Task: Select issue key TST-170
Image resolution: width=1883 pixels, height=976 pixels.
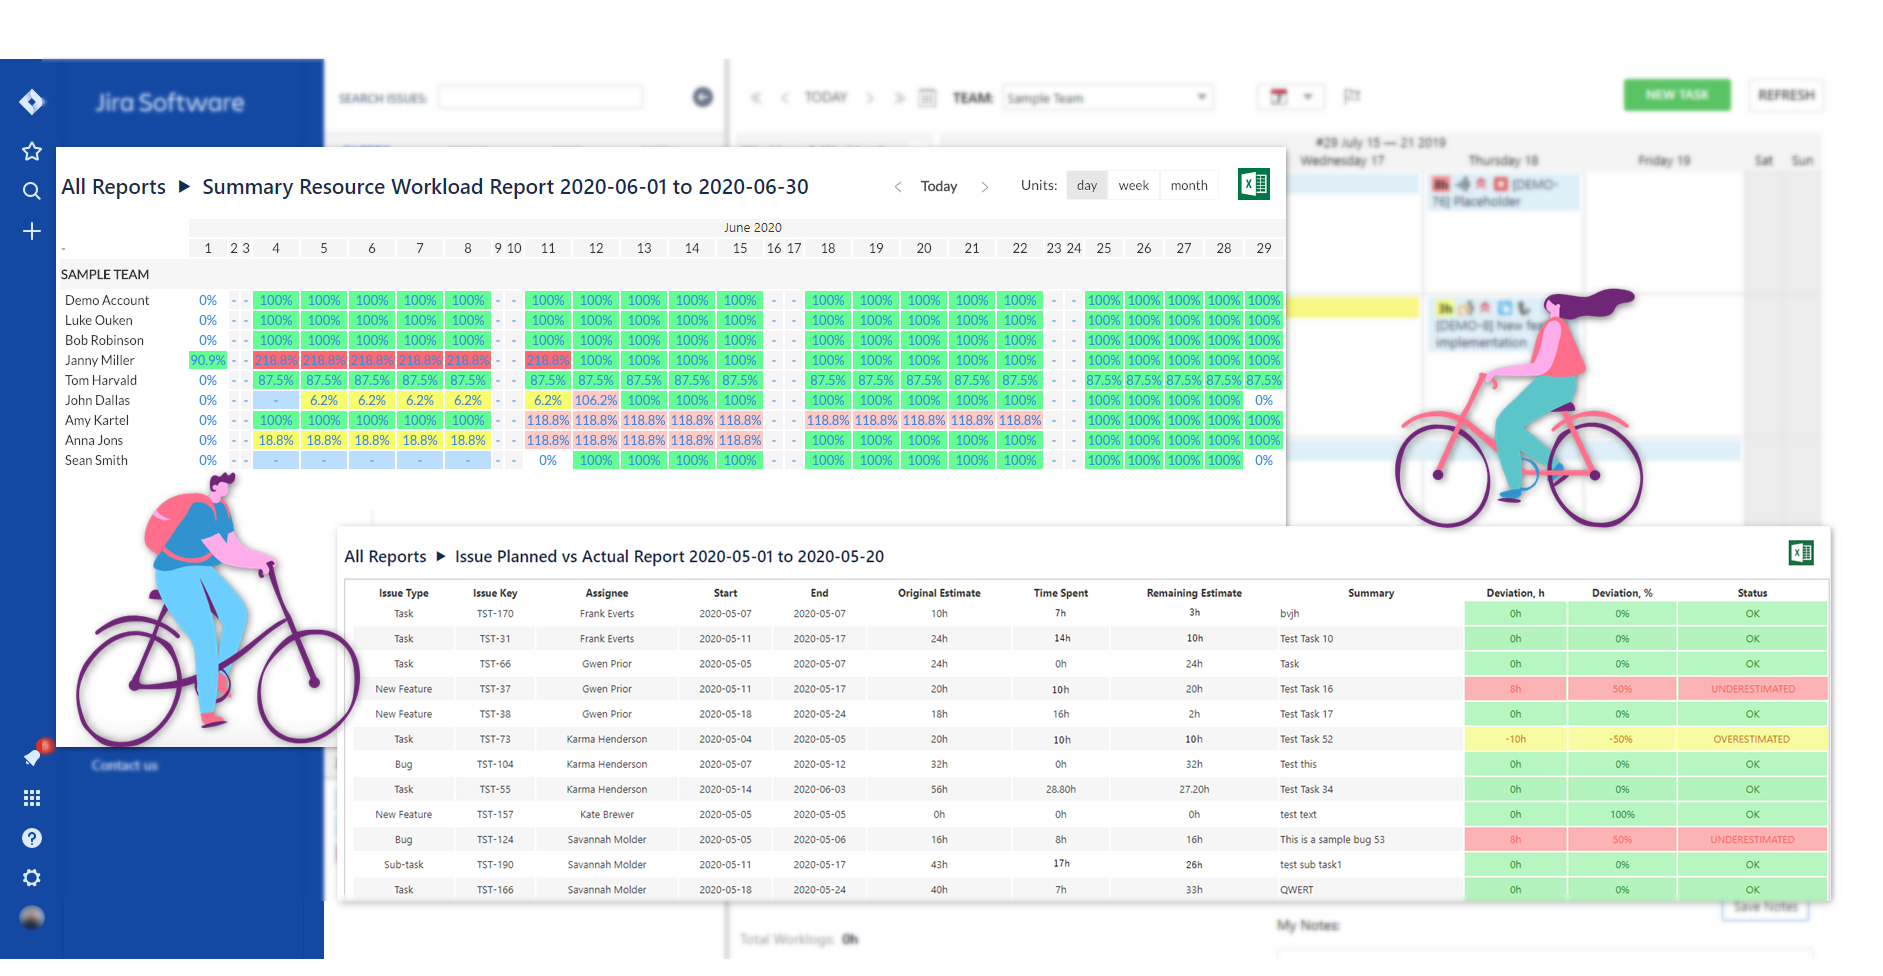Action: 495,614
